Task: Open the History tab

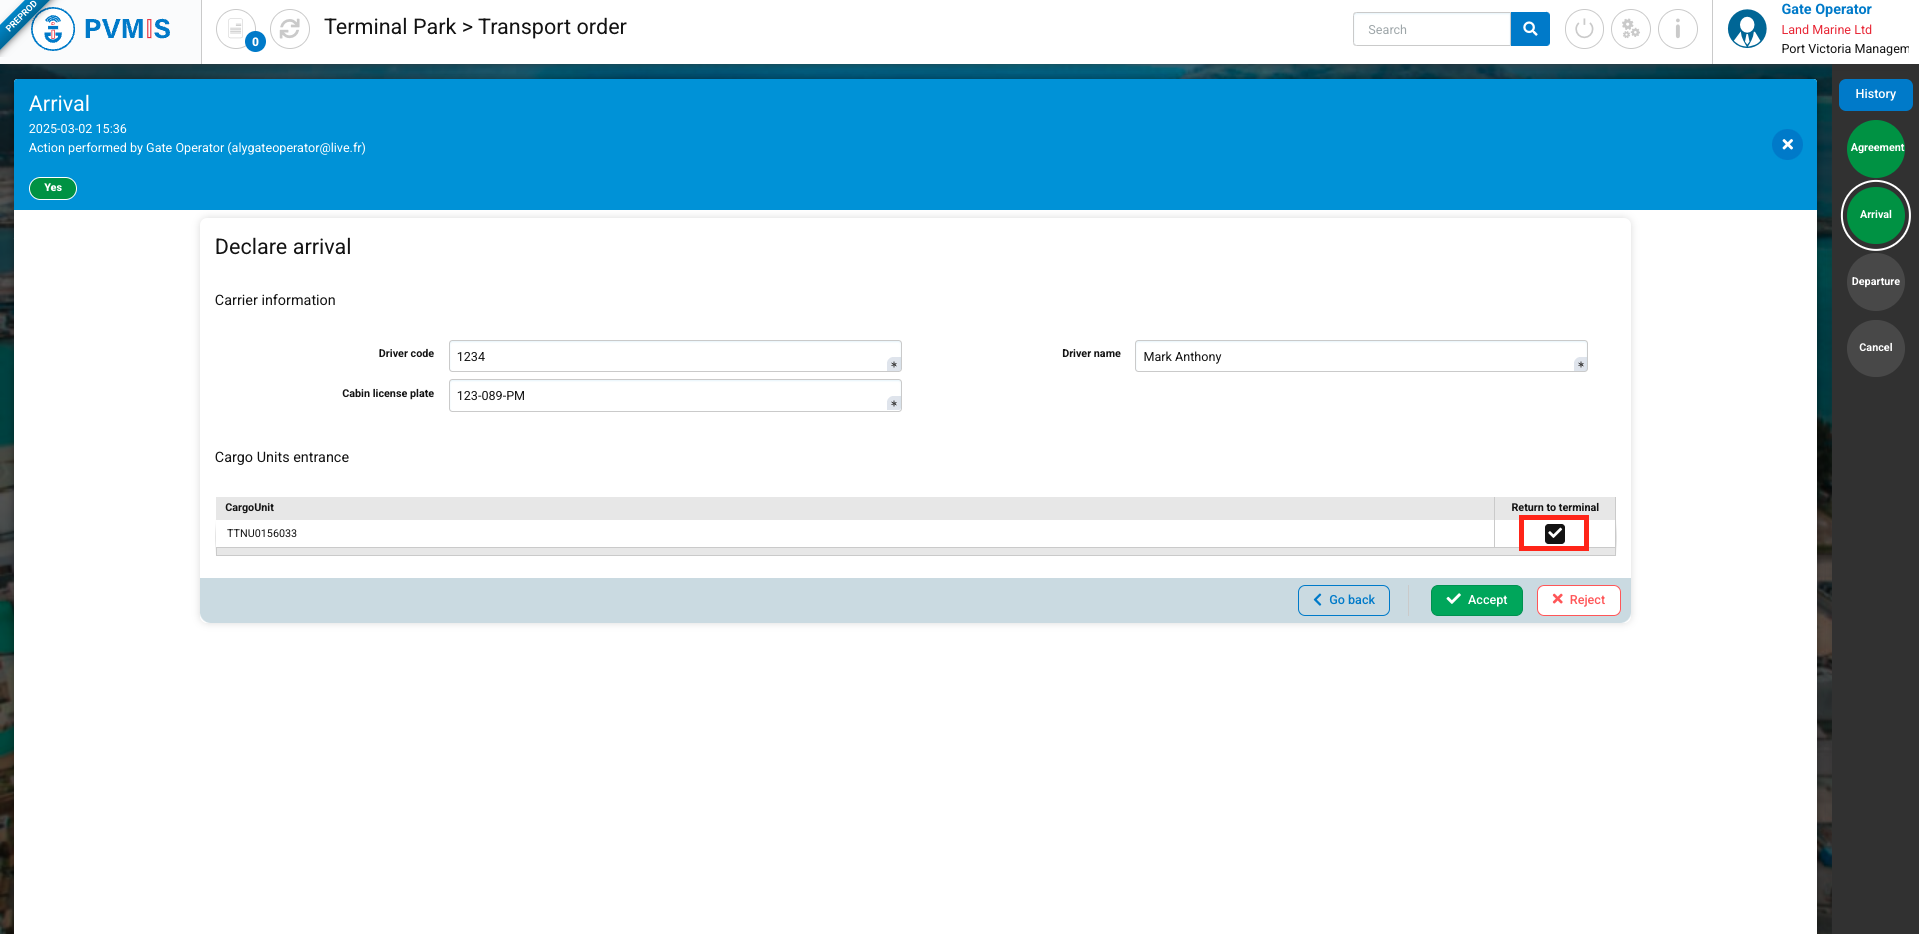Action: coord(1875,94)
